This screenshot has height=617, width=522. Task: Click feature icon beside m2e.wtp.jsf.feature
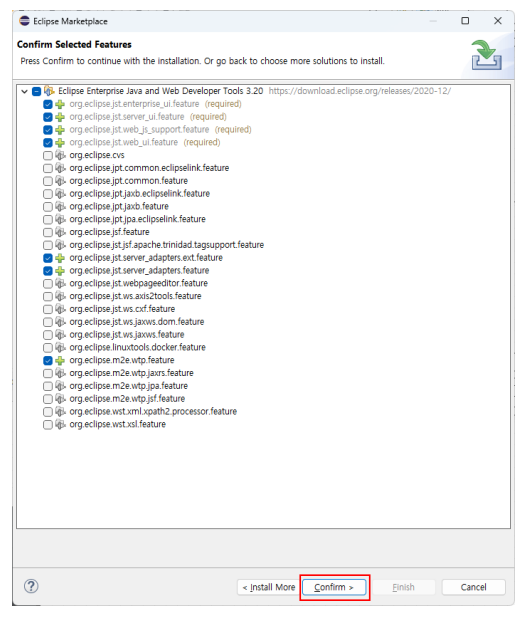click(60, 399)
